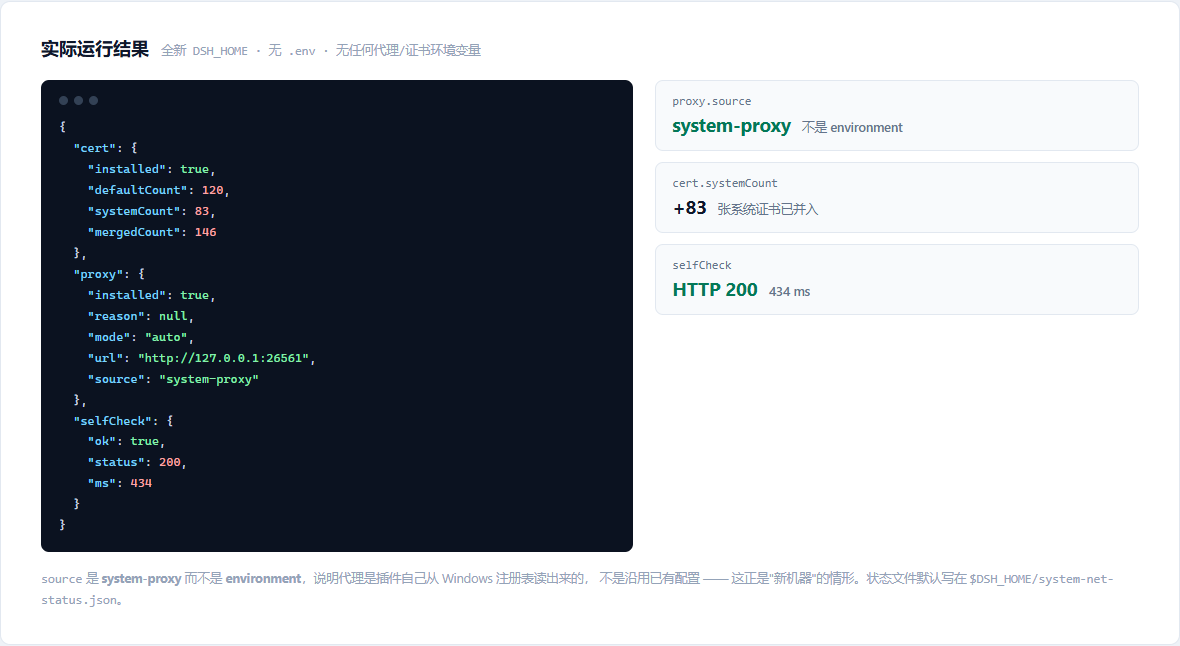Select the "ms": 434 line
Image resolution: width=1180 pixels, height=646 pixels.
120,483
